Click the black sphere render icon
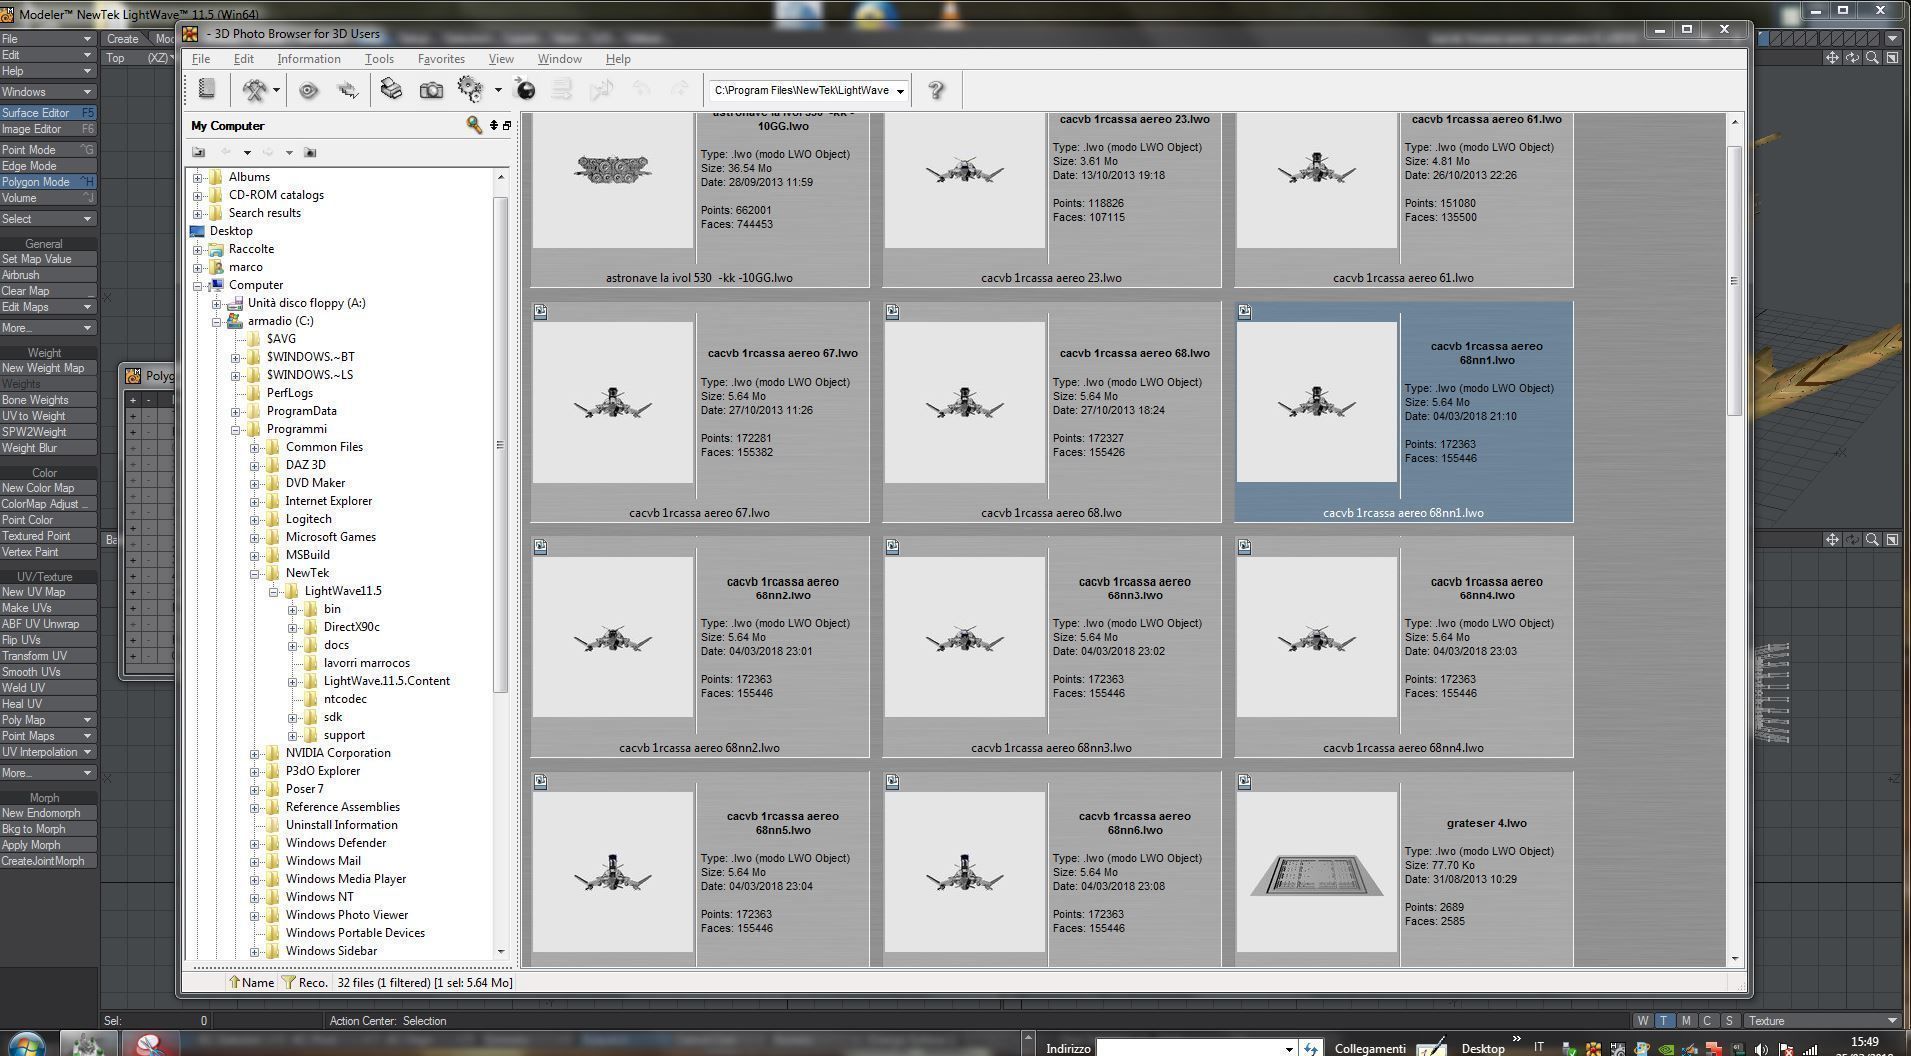The image size is (1911, 1056). pos(525,90)
